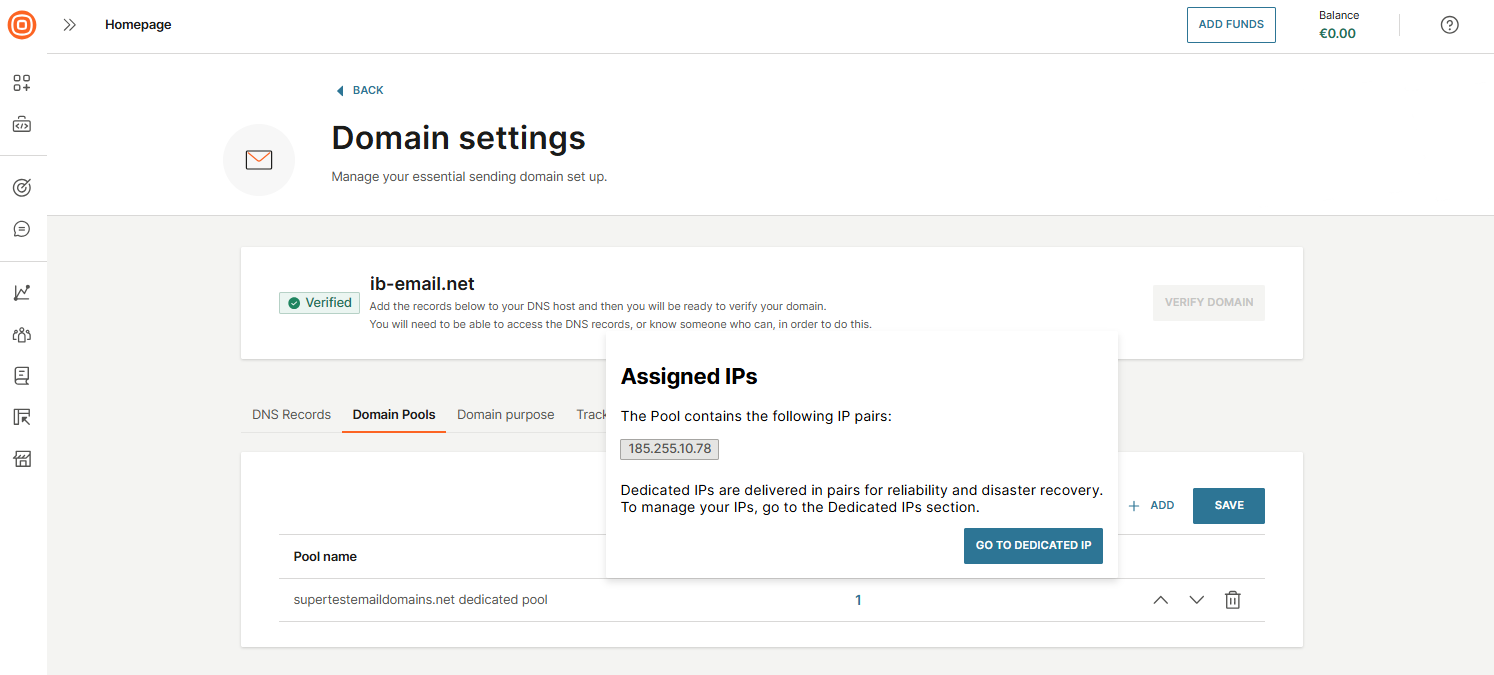The width and height of the screenshot is (1494, 675).
Task: Collapse the sidebar with the double chevron
Action: pos(68,25)
